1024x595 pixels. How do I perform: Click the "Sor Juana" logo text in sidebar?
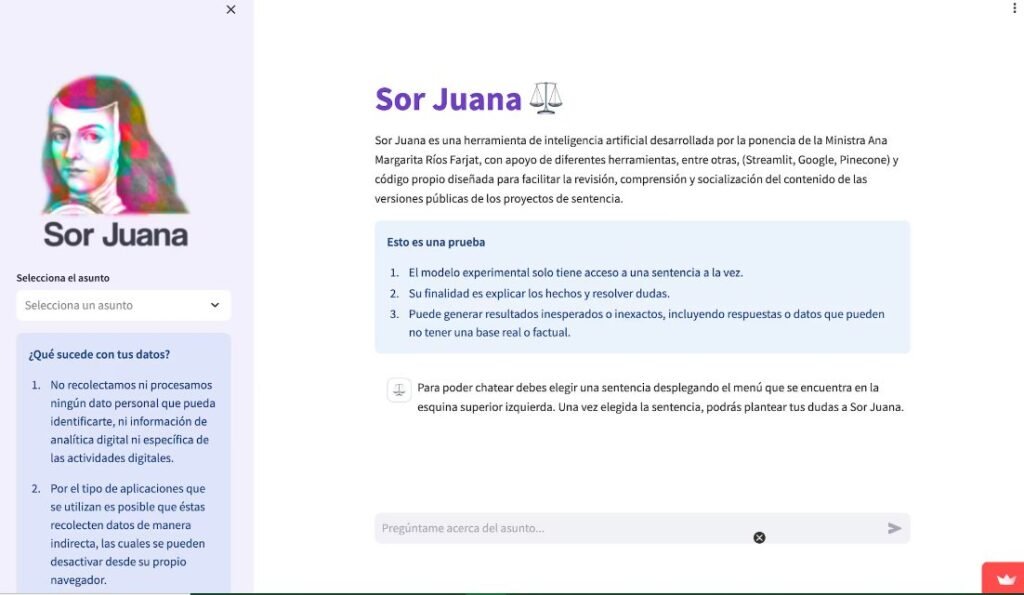(116, 235)
